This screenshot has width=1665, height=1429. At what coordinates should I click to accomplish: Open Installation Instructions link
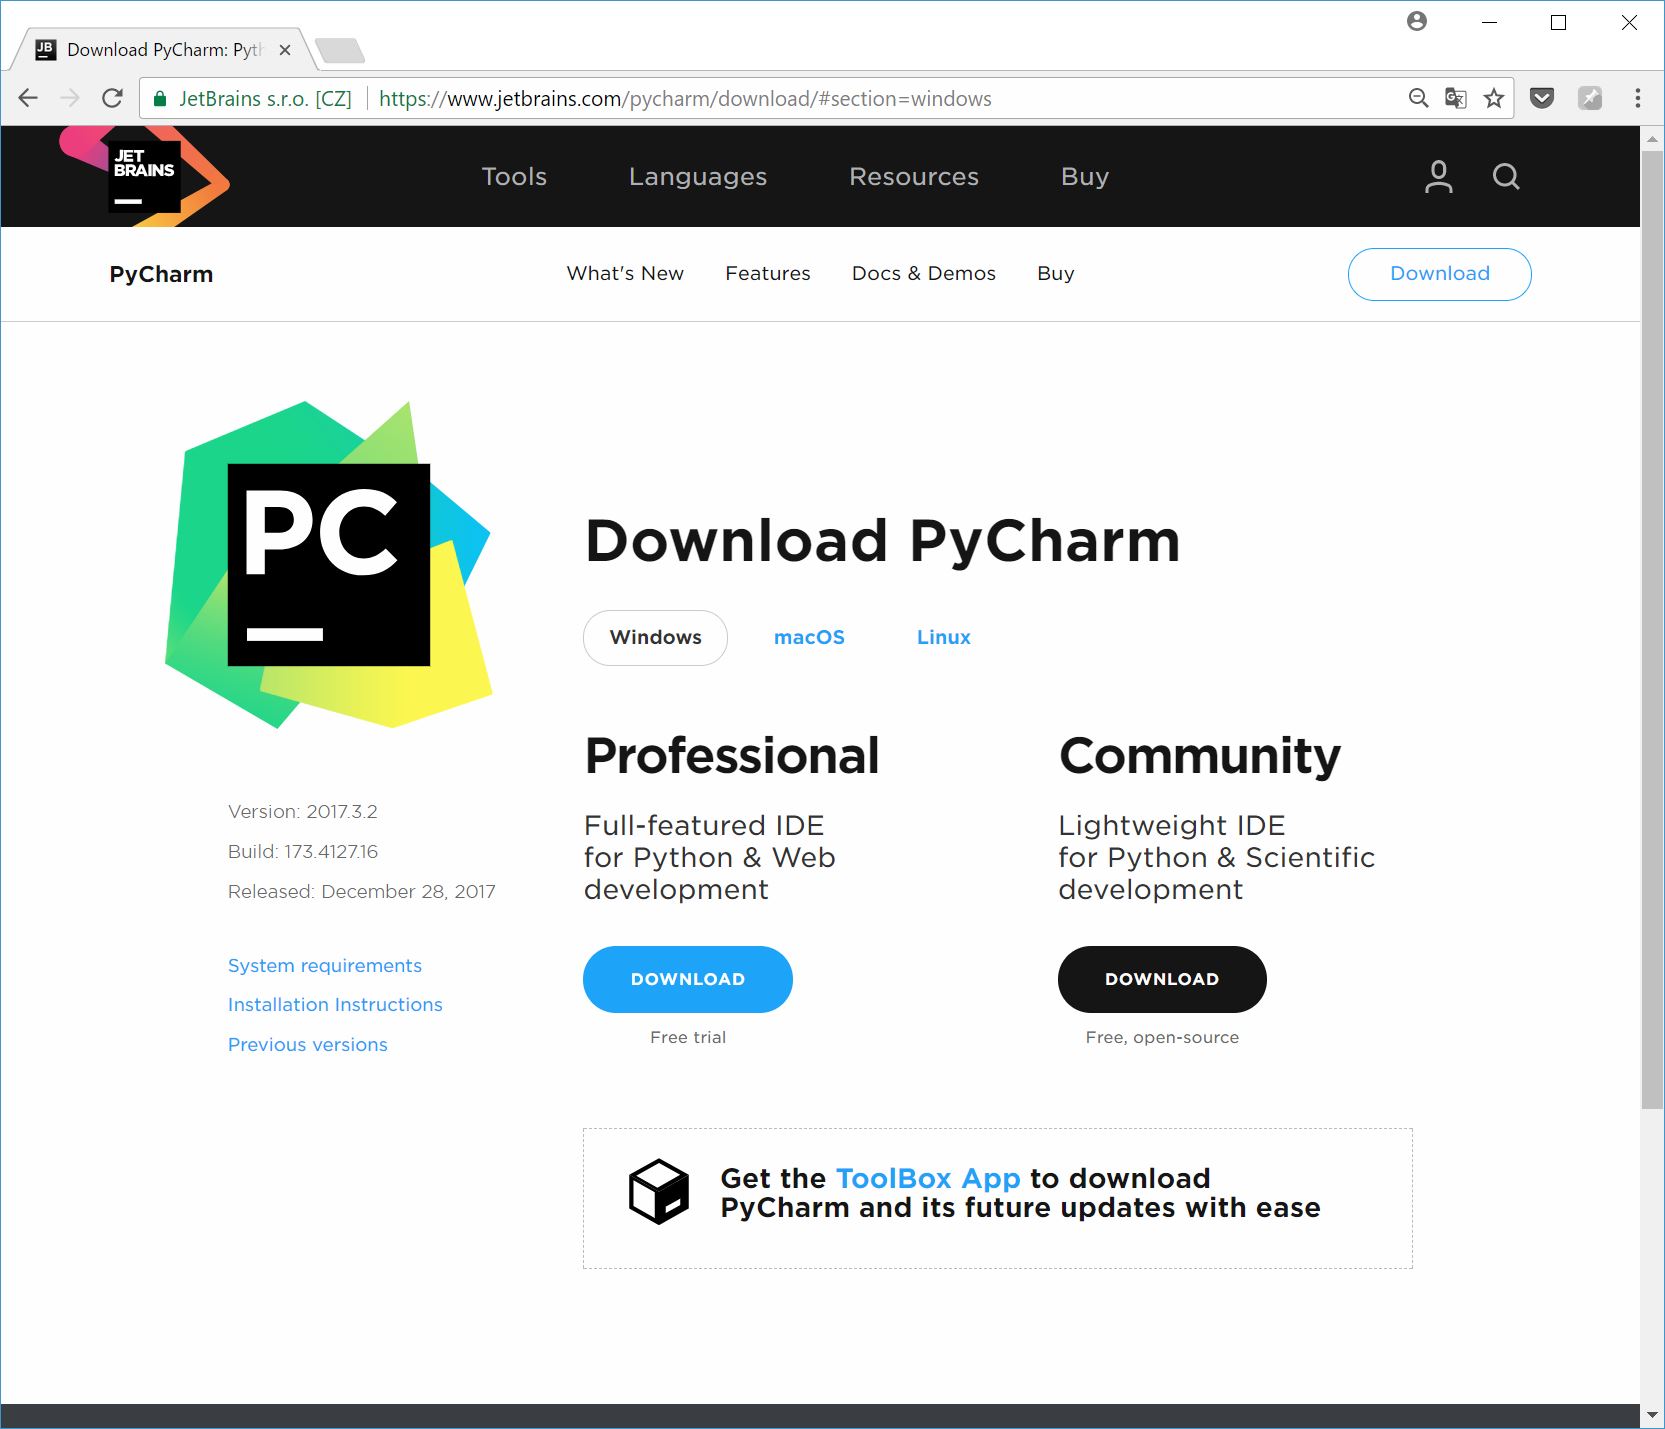pyautogui.click(x=335, y=1005)
